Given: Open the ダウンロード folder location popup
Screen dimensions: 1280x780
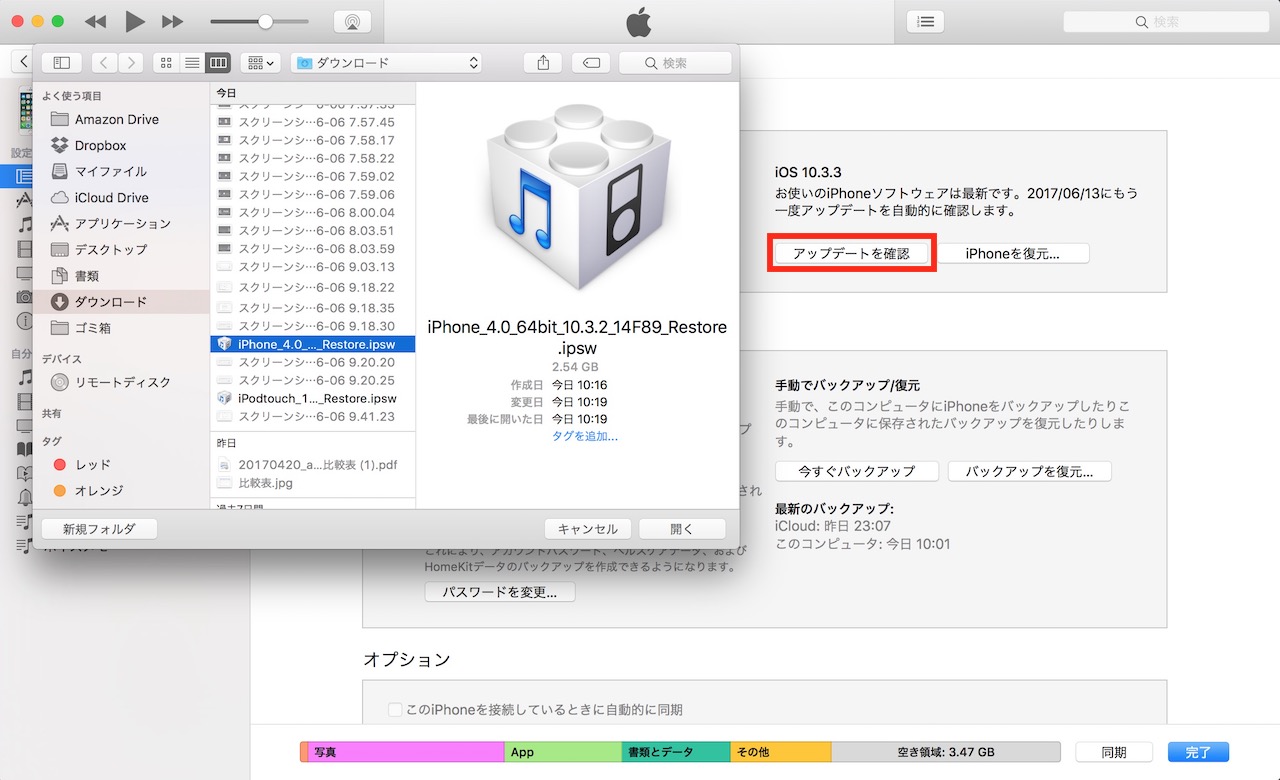Looking at the screenshot, I should pos(386,62).
